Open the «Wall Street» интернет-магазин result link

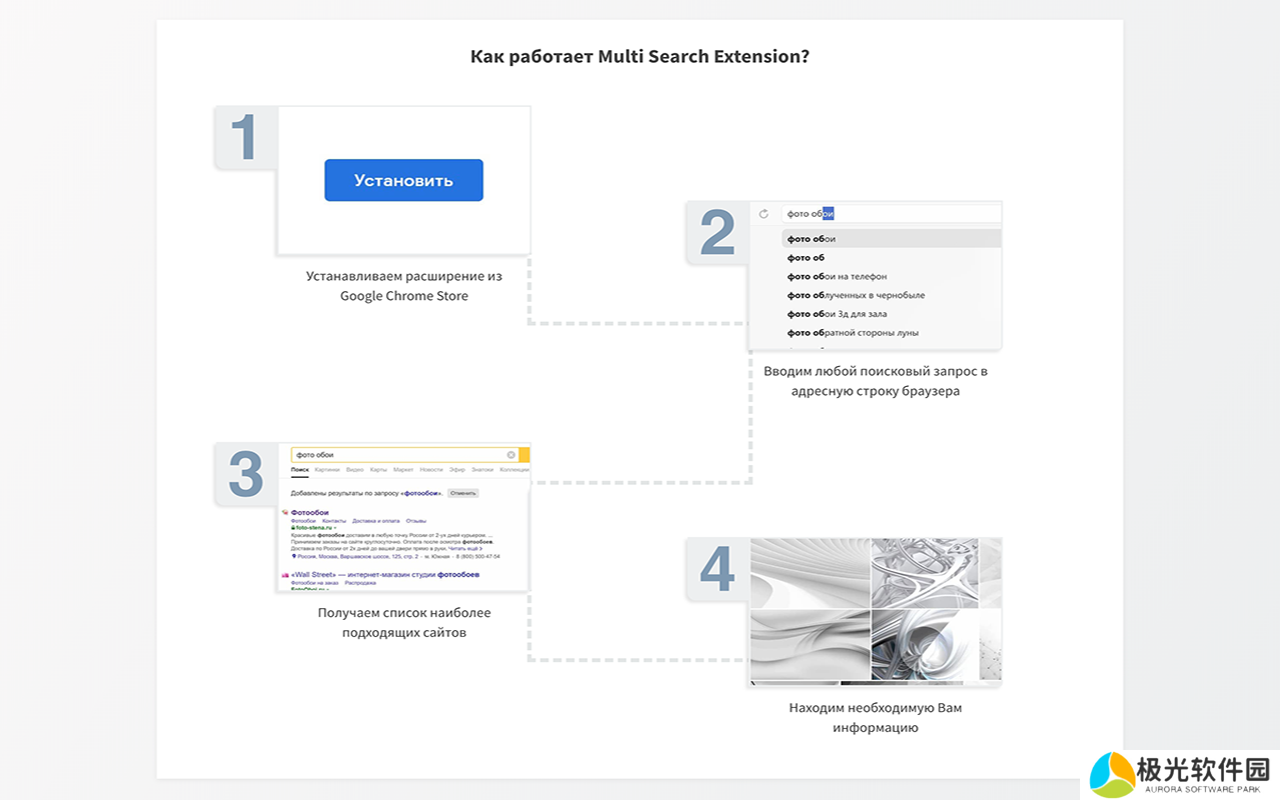coord(385,575)
